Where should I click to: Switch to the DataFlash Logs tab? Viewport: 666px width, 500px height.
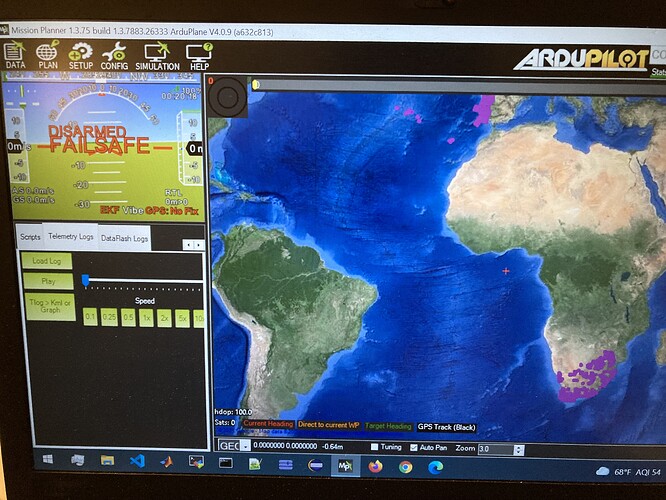click(x=124, y=238)
